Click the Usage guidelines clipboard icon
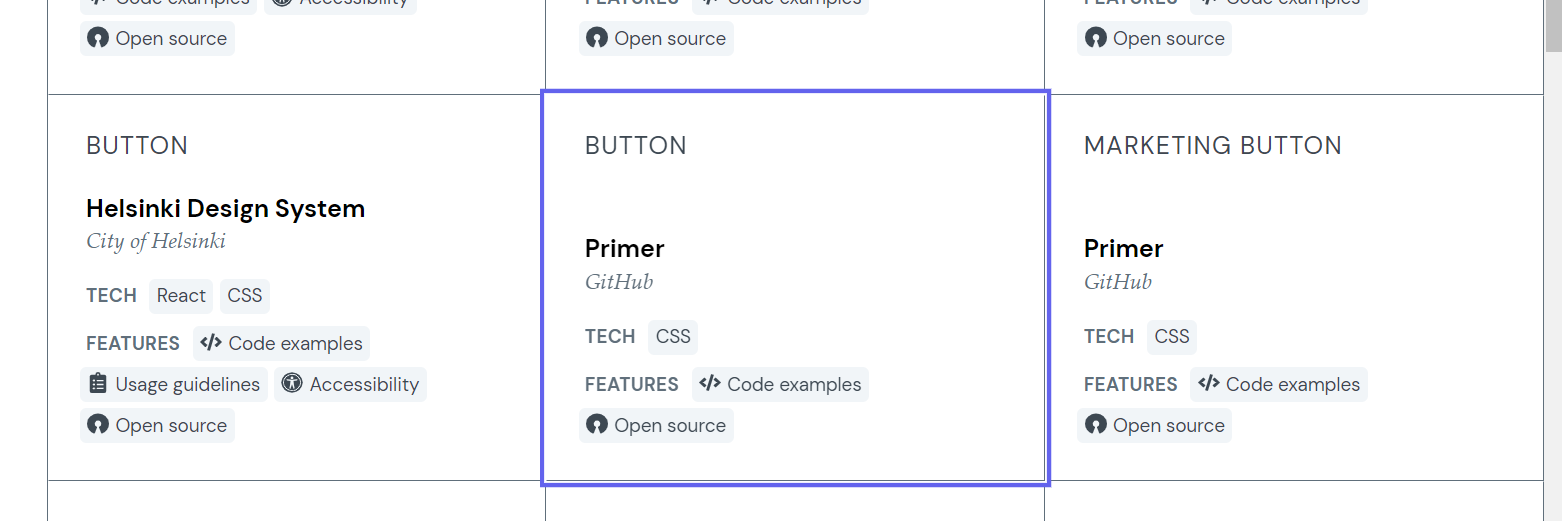This screenshot has width=1562, height=521. (x=98, y=384)
